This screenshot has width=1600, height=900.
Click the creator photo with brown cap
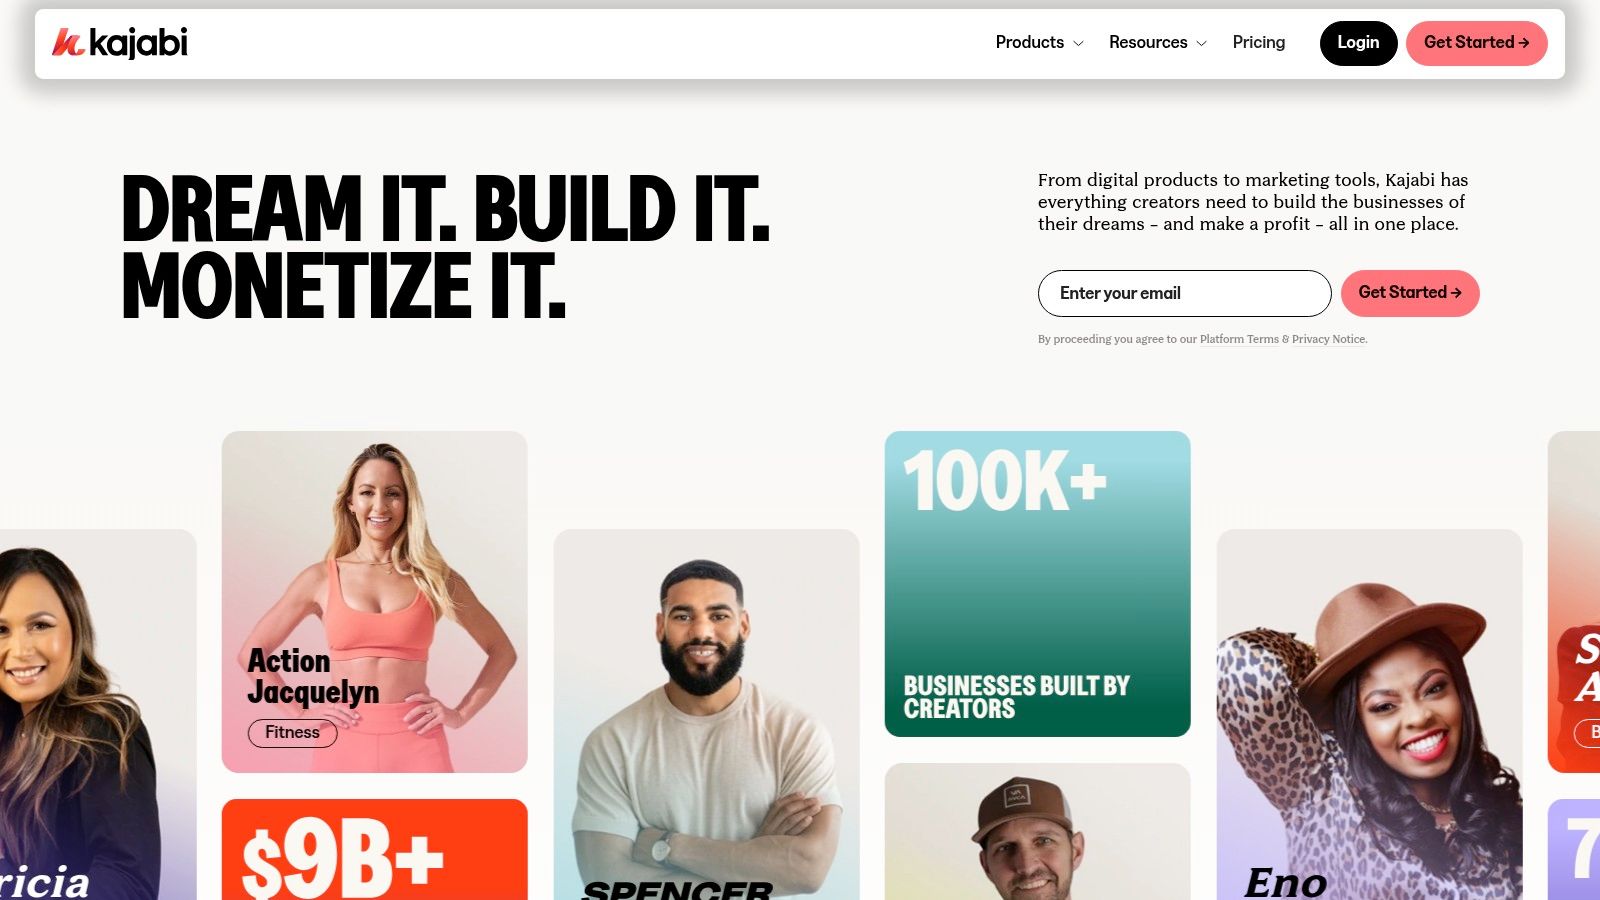coord(1037,832)
